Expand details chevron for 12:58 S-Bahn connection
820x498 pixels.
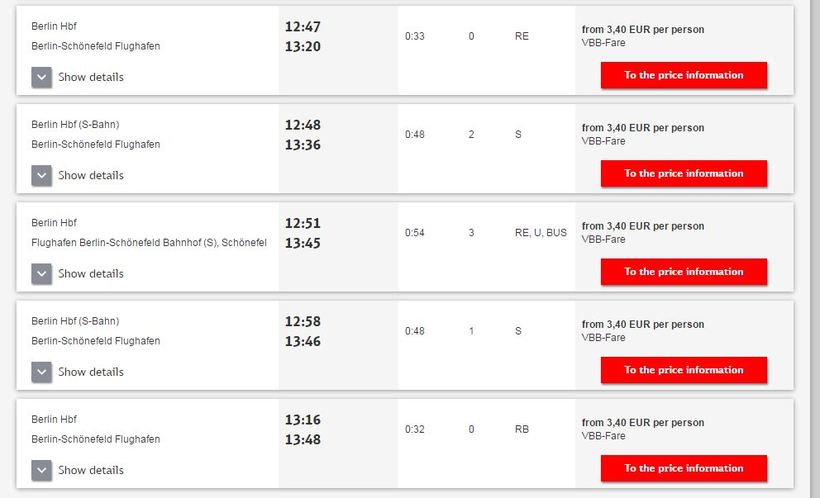(x=41, y=372)
